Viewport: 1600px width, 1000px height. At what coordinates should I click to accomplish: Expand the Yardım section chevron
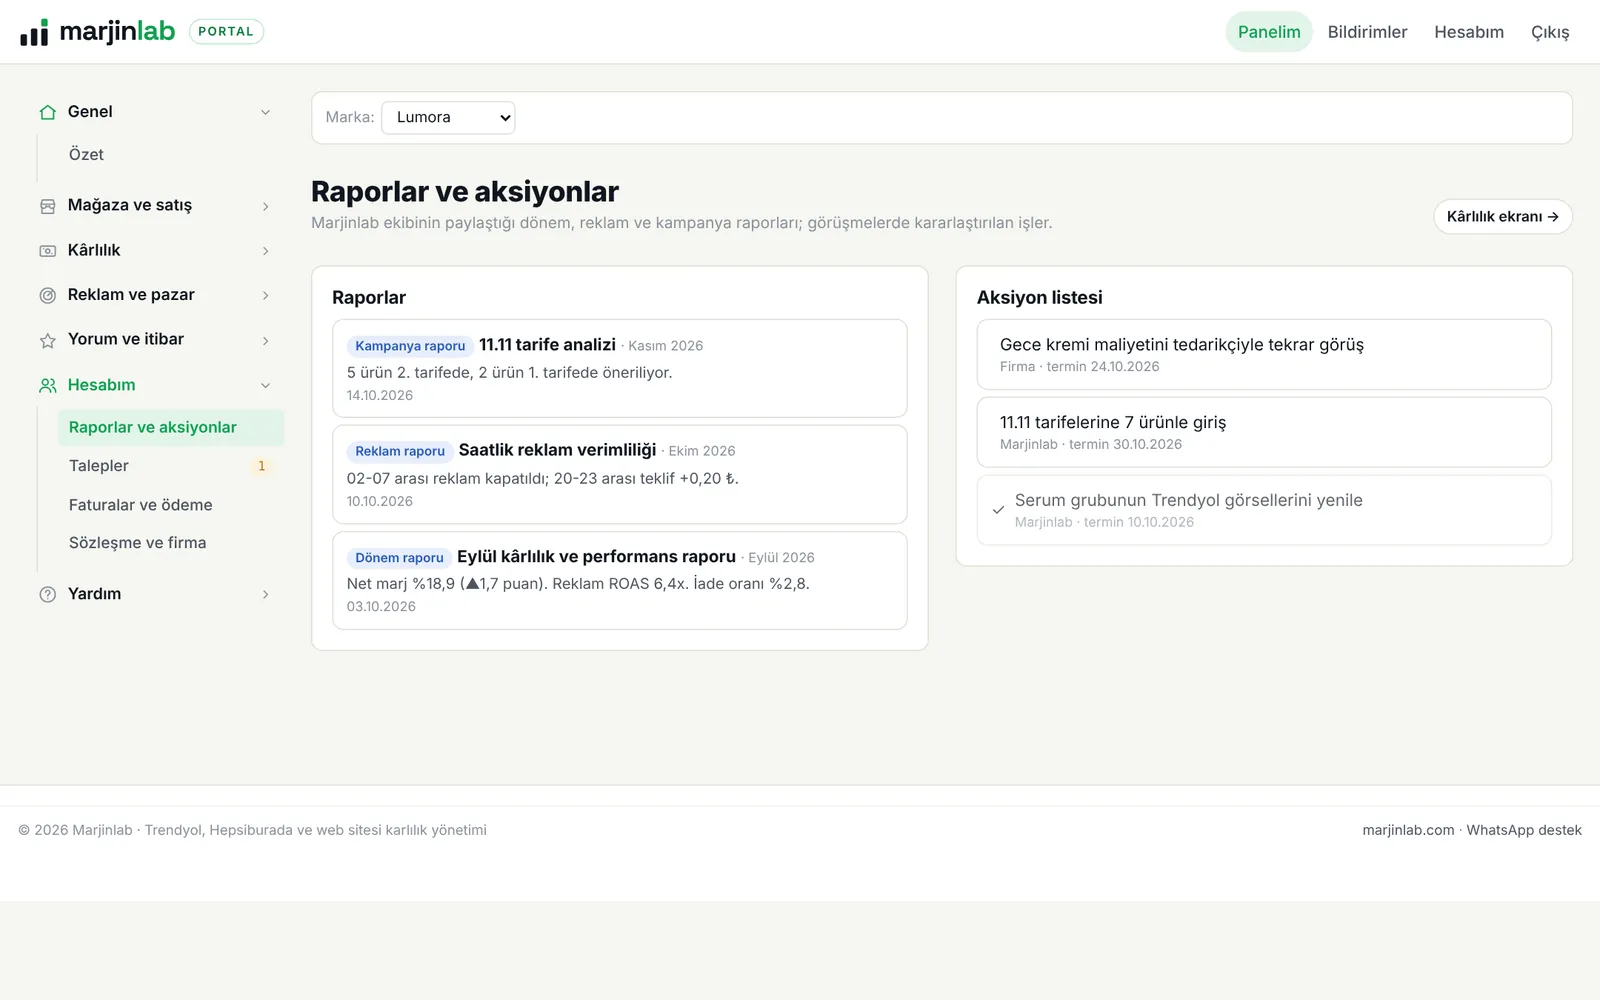pos(265,594)
